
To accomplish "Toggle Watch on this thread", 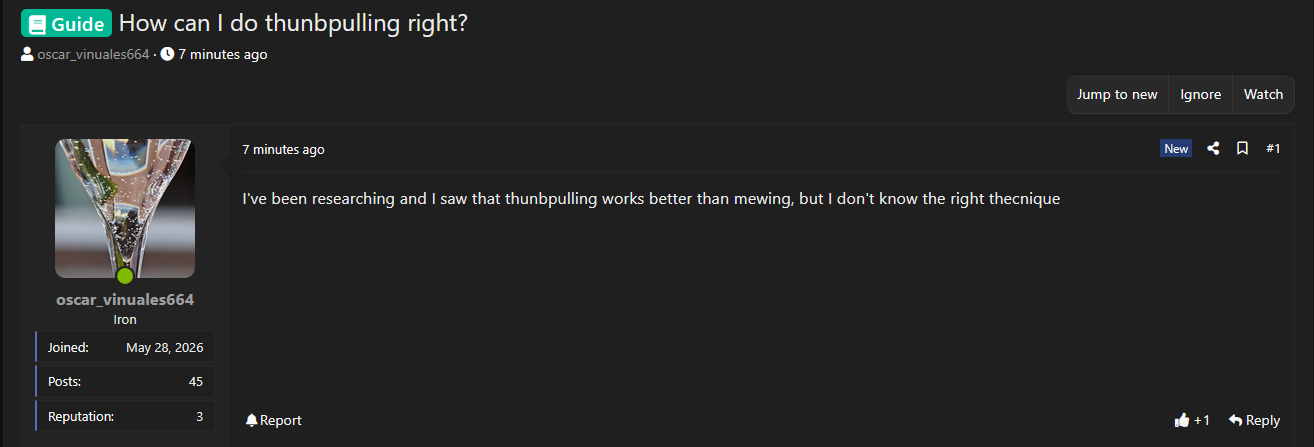I will point(1263,94).
